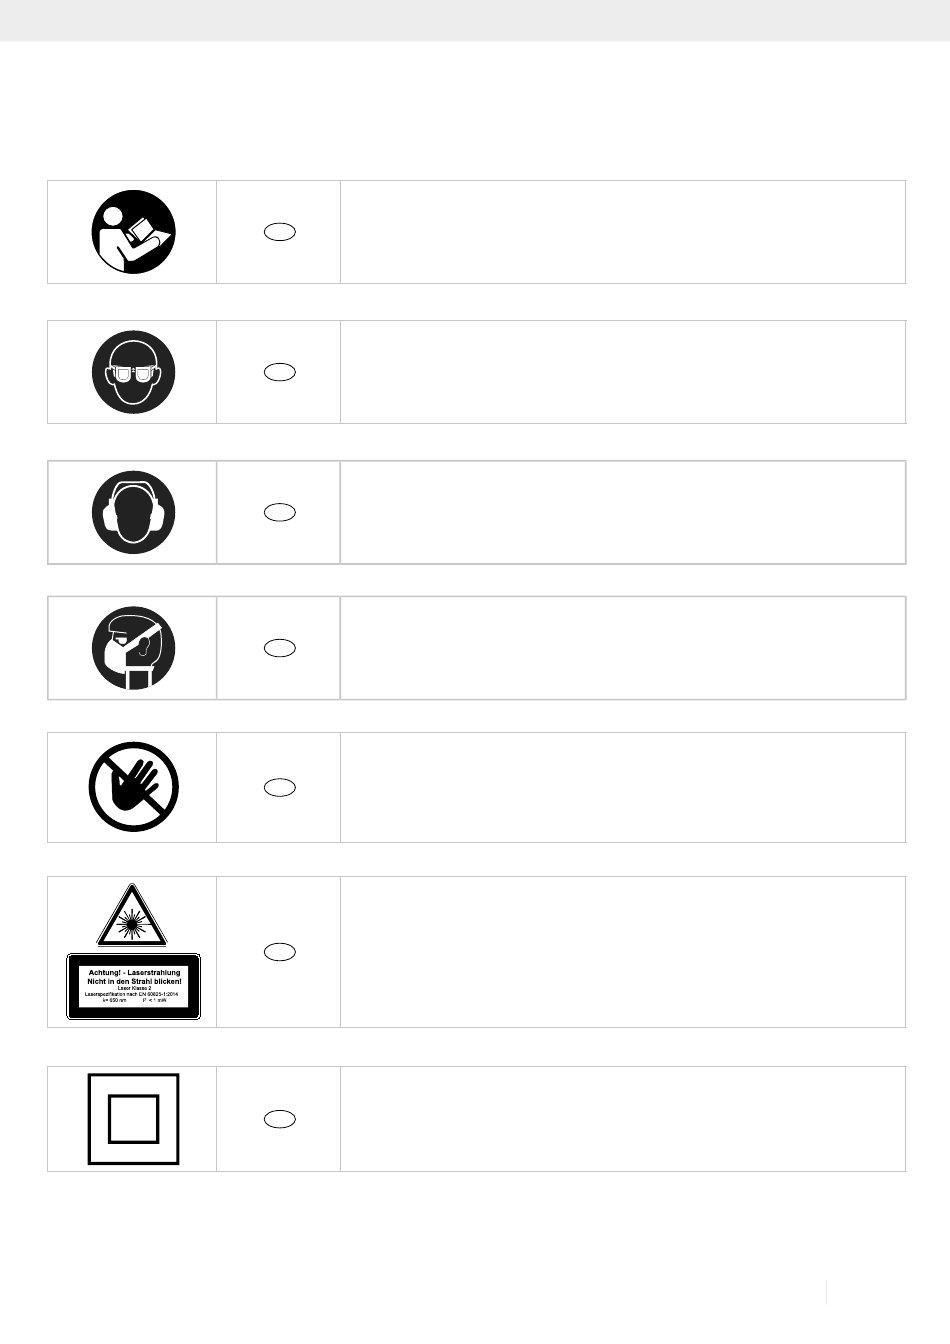Click the crossed-out hand prohibition sign
This screenshot has height=1344, width=950.
point(134,787)
